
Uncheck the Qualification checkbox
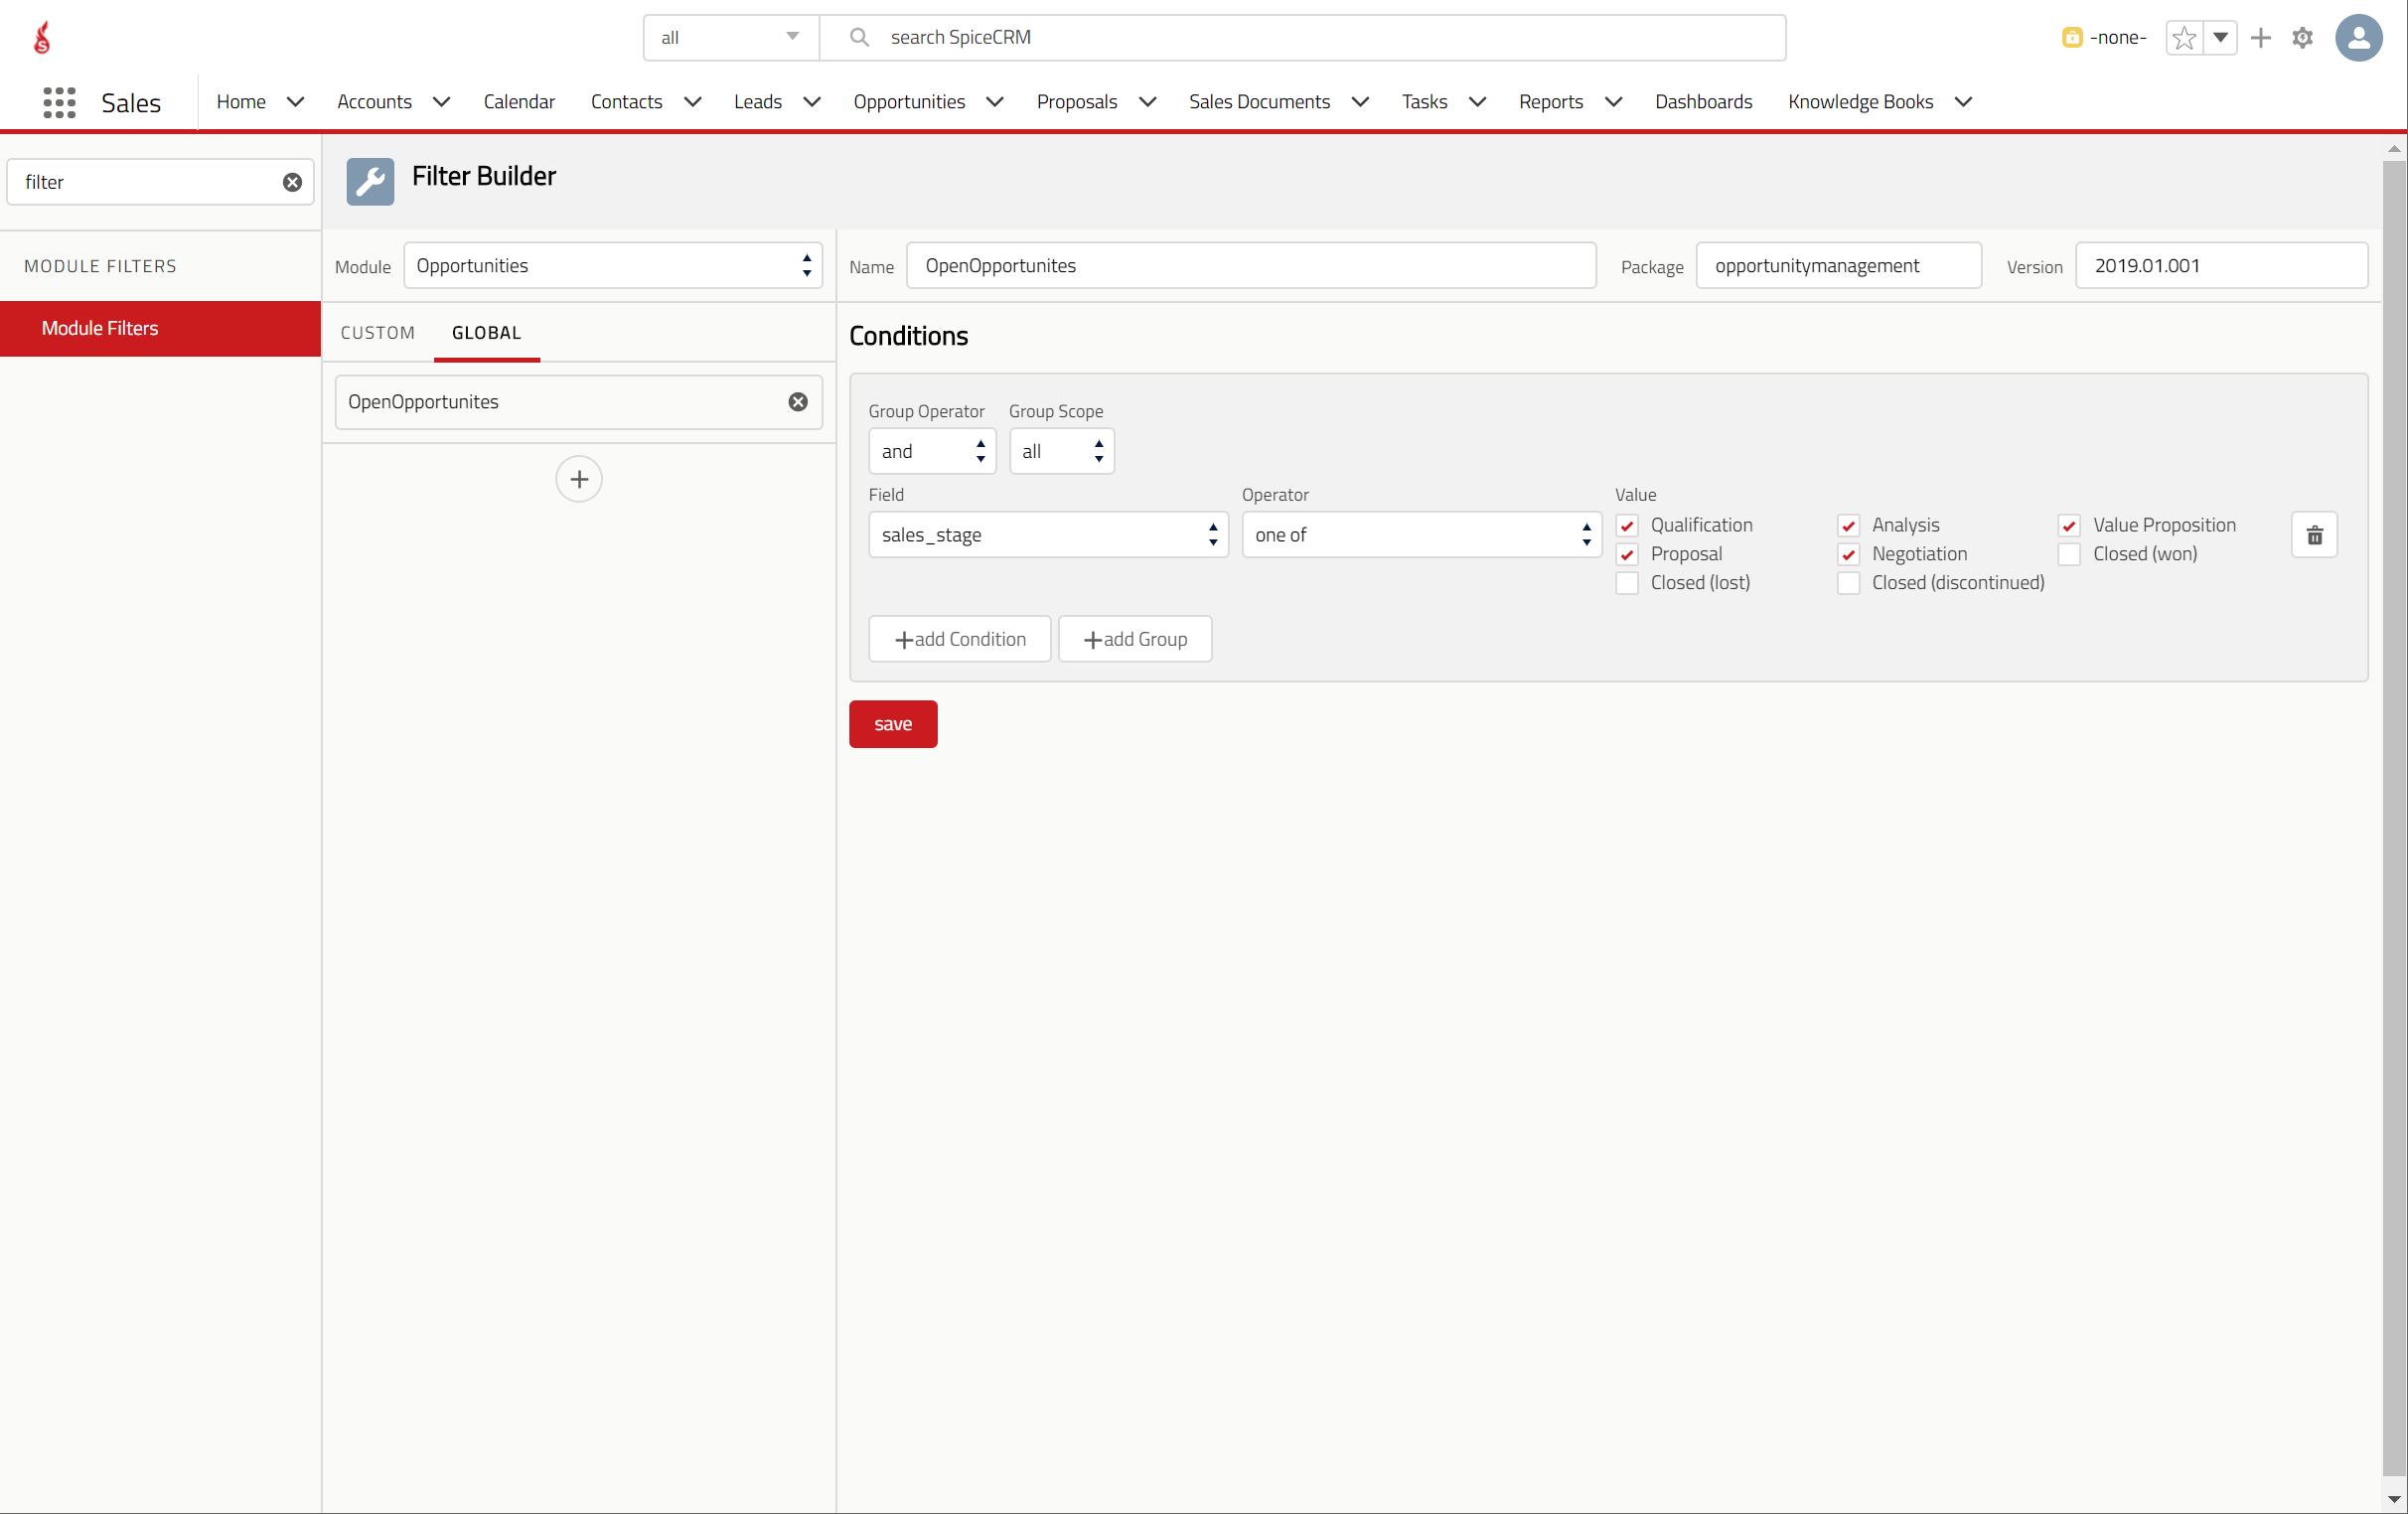tap(1627, 526)
